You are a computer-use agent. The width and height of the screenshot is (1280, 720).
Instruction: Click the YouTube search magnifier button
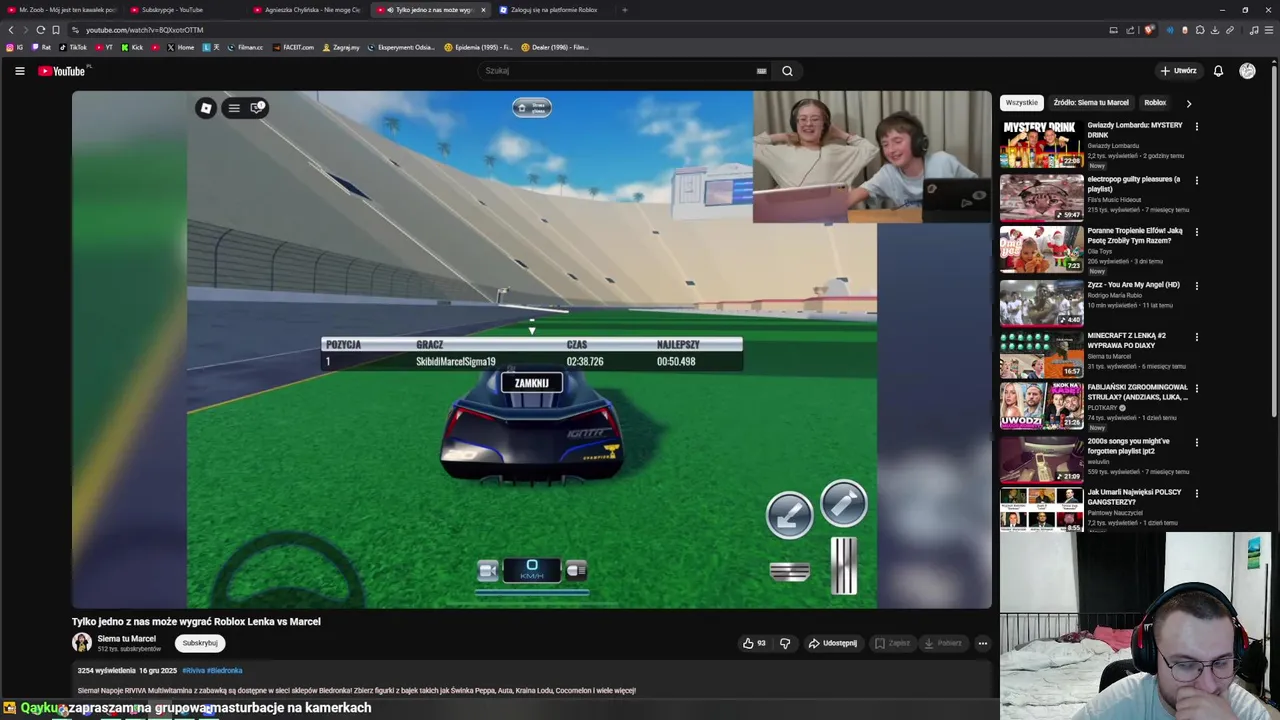tap(787, 71)
